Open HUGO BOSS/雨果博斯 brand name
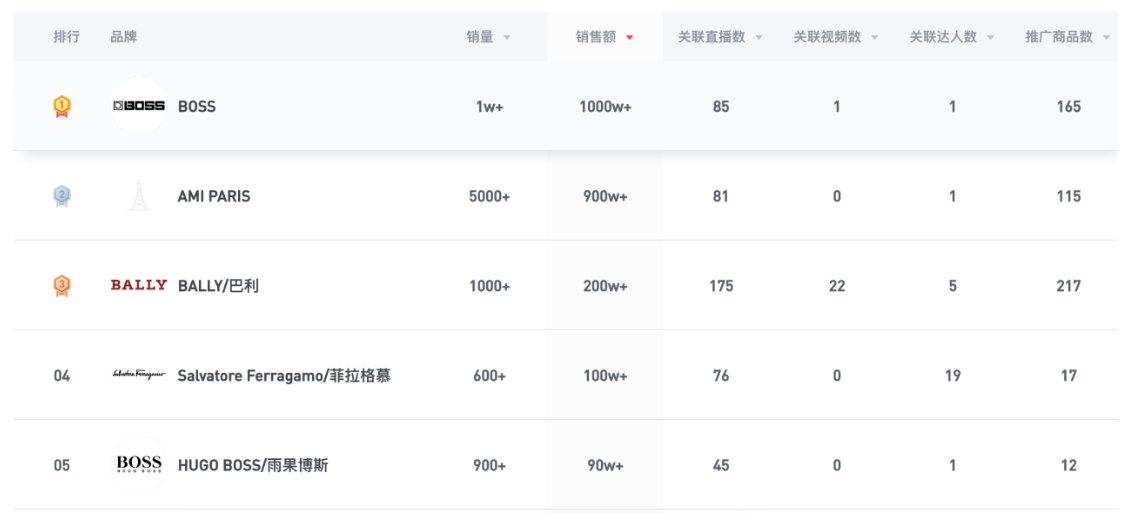 pyautogui.click(x=252, y=465)
